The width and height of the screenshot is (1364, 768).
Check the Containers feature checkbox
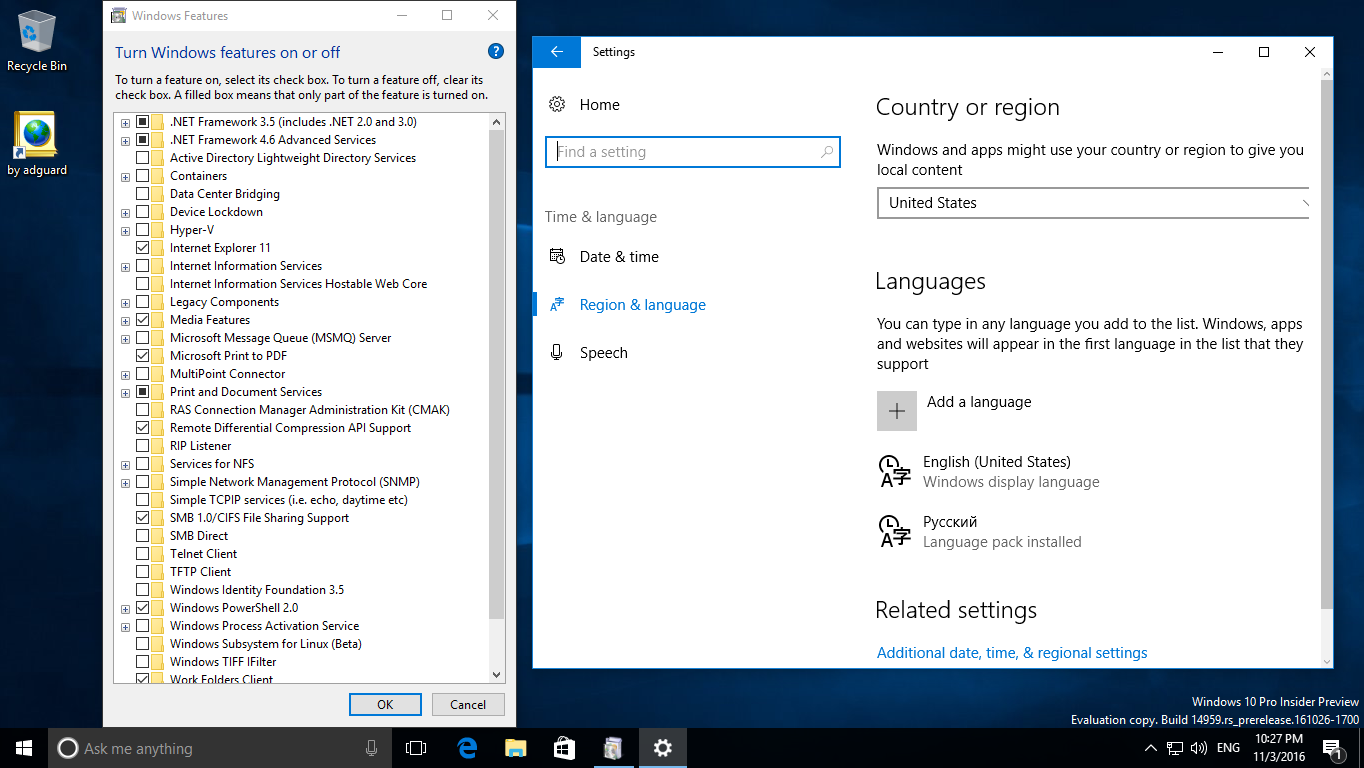pyautogui.click(x=142, y=176)
